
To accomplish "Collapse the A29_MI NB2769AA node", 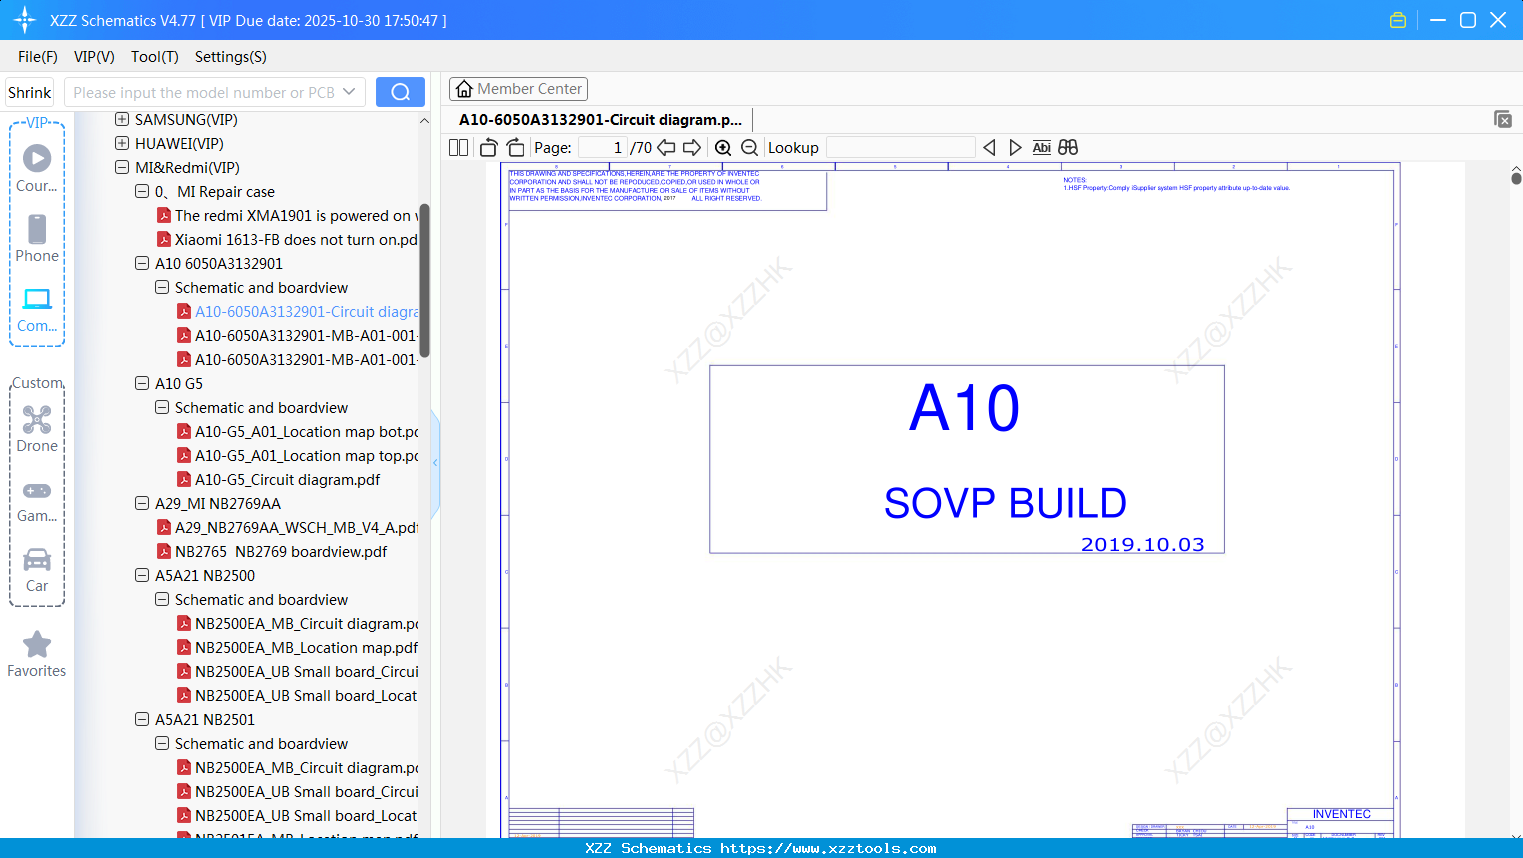I will (x=142, y=503).
